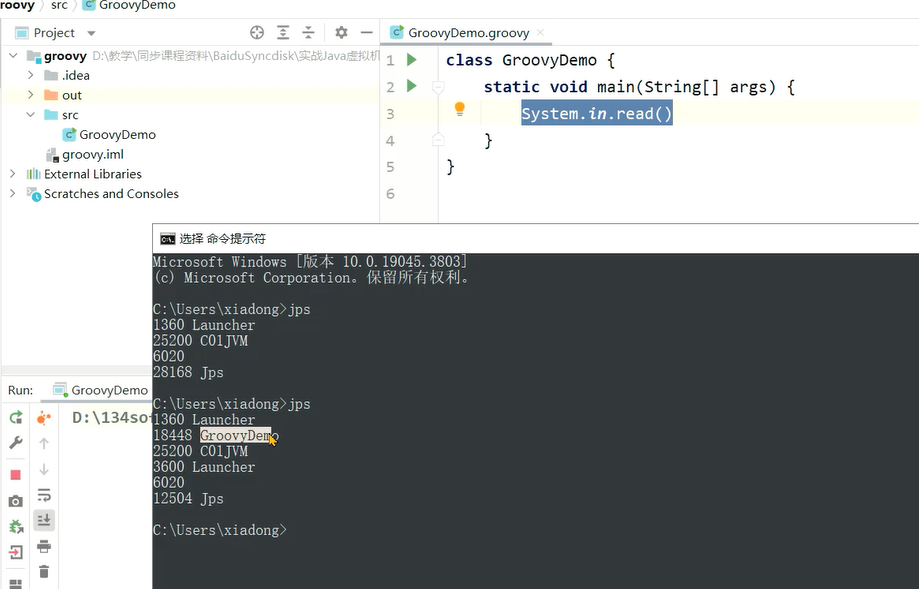Select groovy.iml file in project tree

(x=92, y=154)
